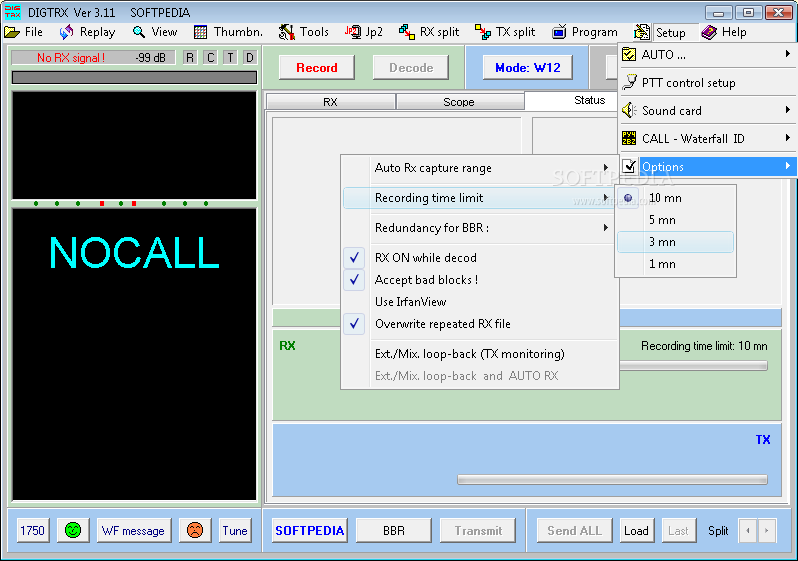Click the DIGTRX title bar logo
The width and height of the screenshot is (798, 561).
tap(12, 12)
